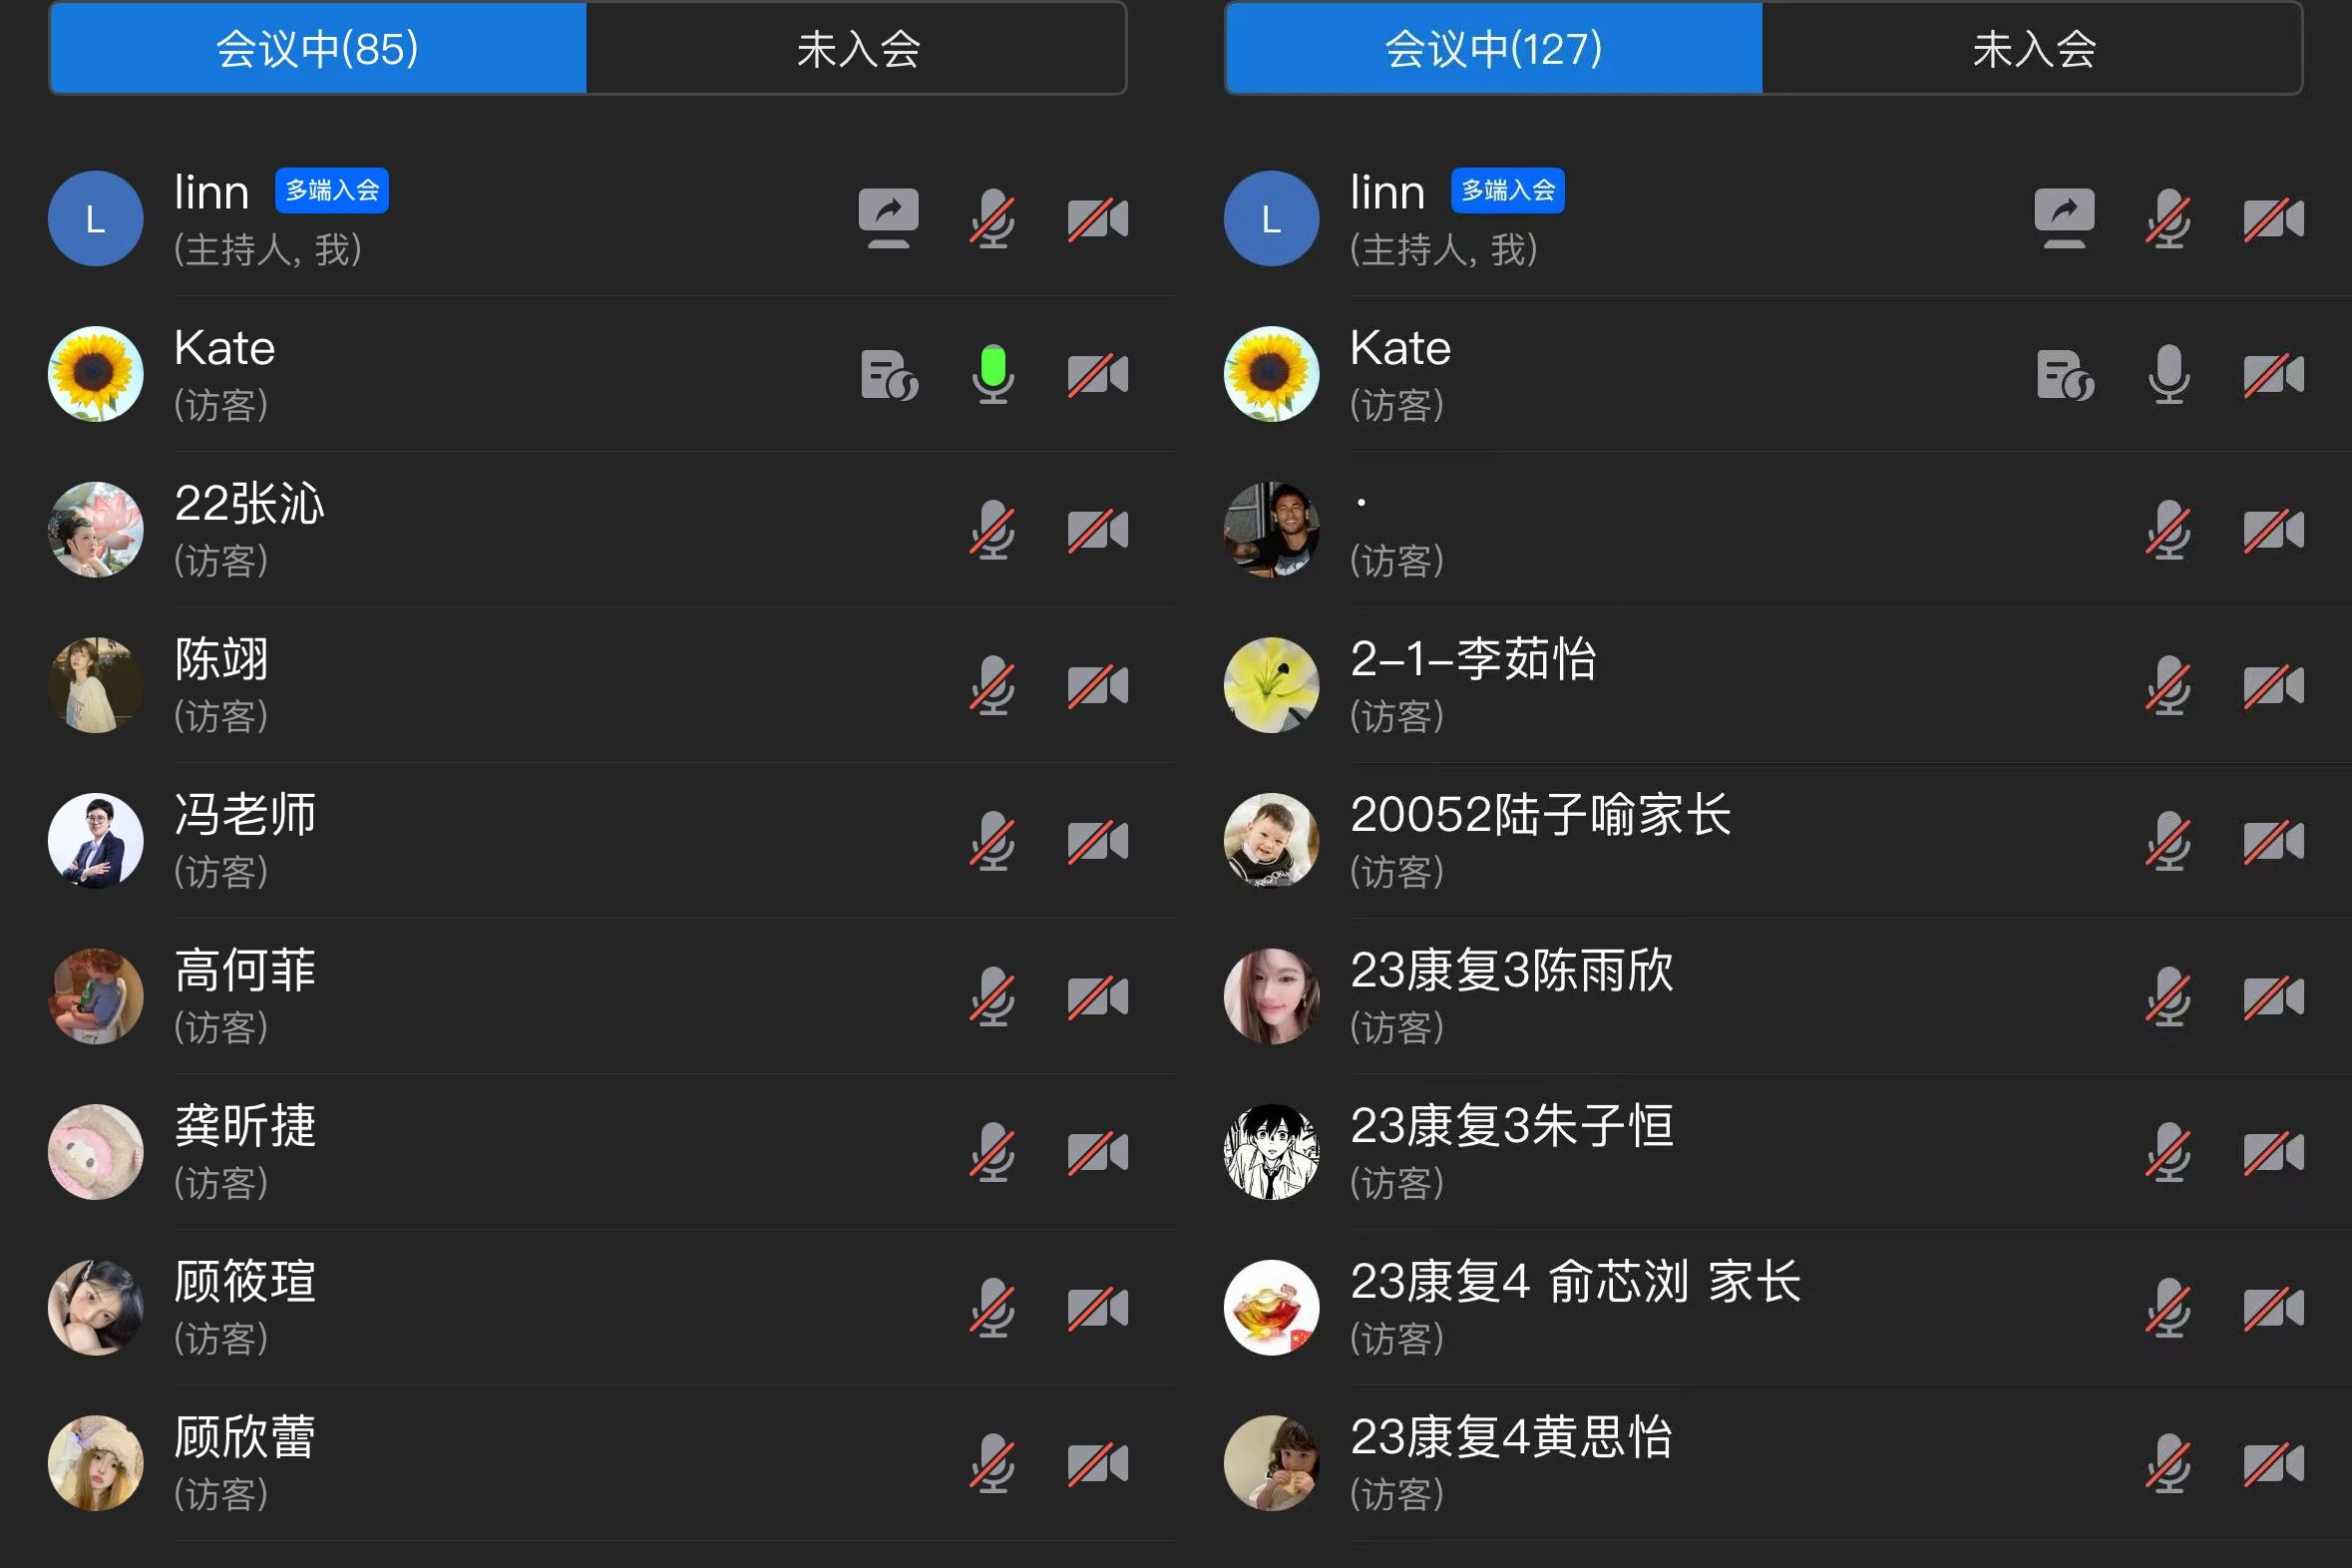
Task: Click the muted mic icon beside 2–1–李茹怡
Action: coord(2168,686)
